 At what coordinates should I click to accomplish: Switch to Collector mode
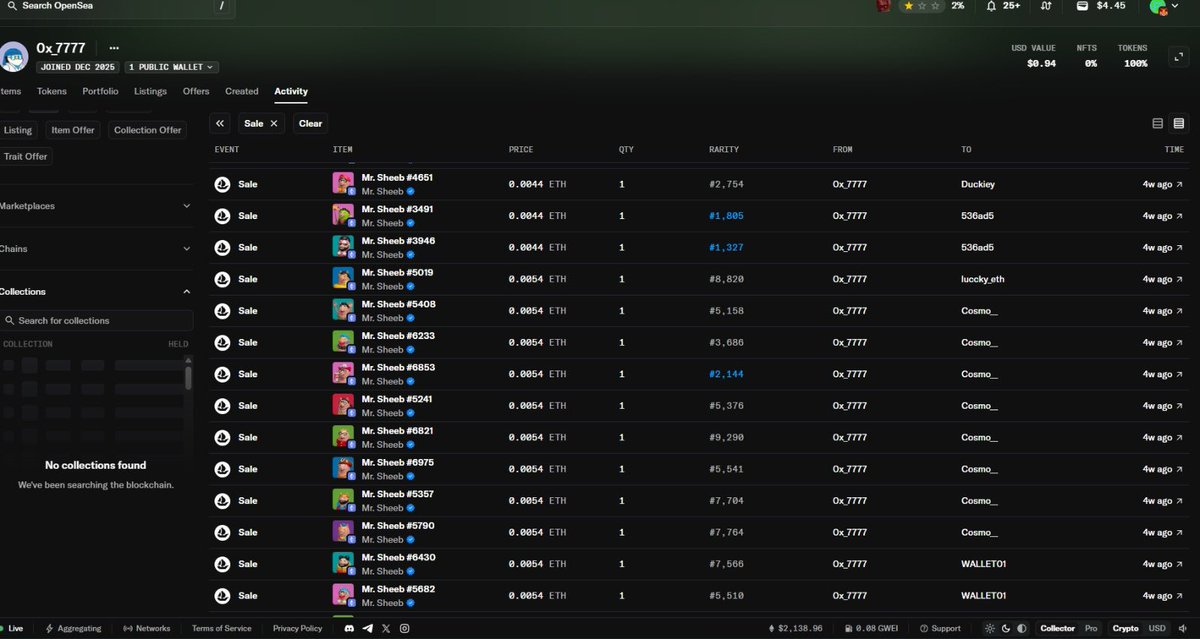pyautogui.click(x=1057, y=628)
